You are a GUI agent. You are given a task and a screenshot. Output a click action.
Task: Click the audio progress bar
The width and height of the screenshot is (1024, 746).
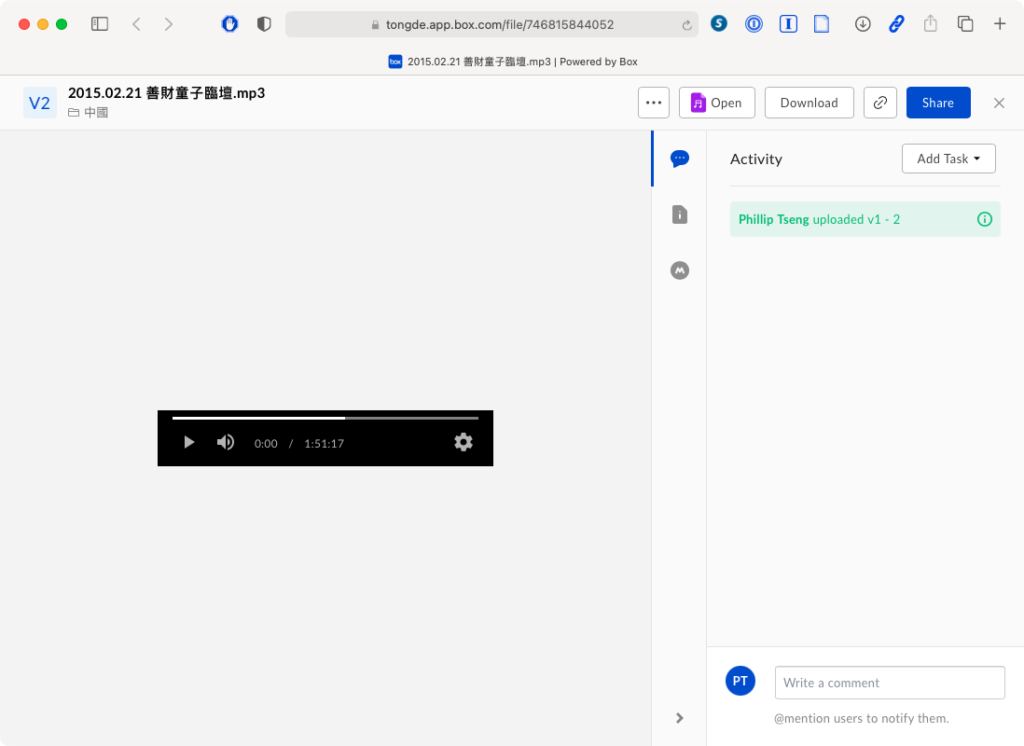point(325,418)
